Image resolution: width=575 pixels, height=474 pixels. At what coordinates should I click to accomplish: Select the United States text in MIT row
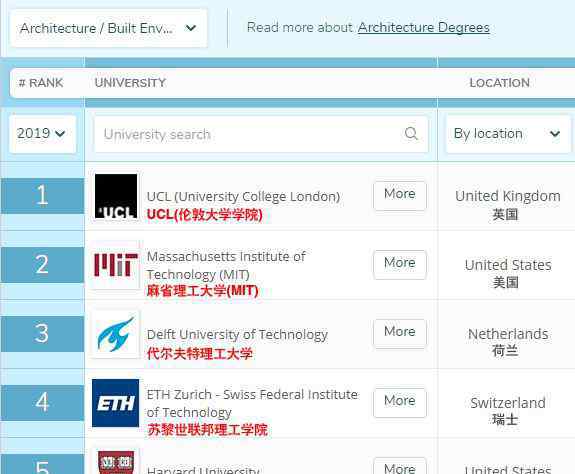tap(508, 265)
